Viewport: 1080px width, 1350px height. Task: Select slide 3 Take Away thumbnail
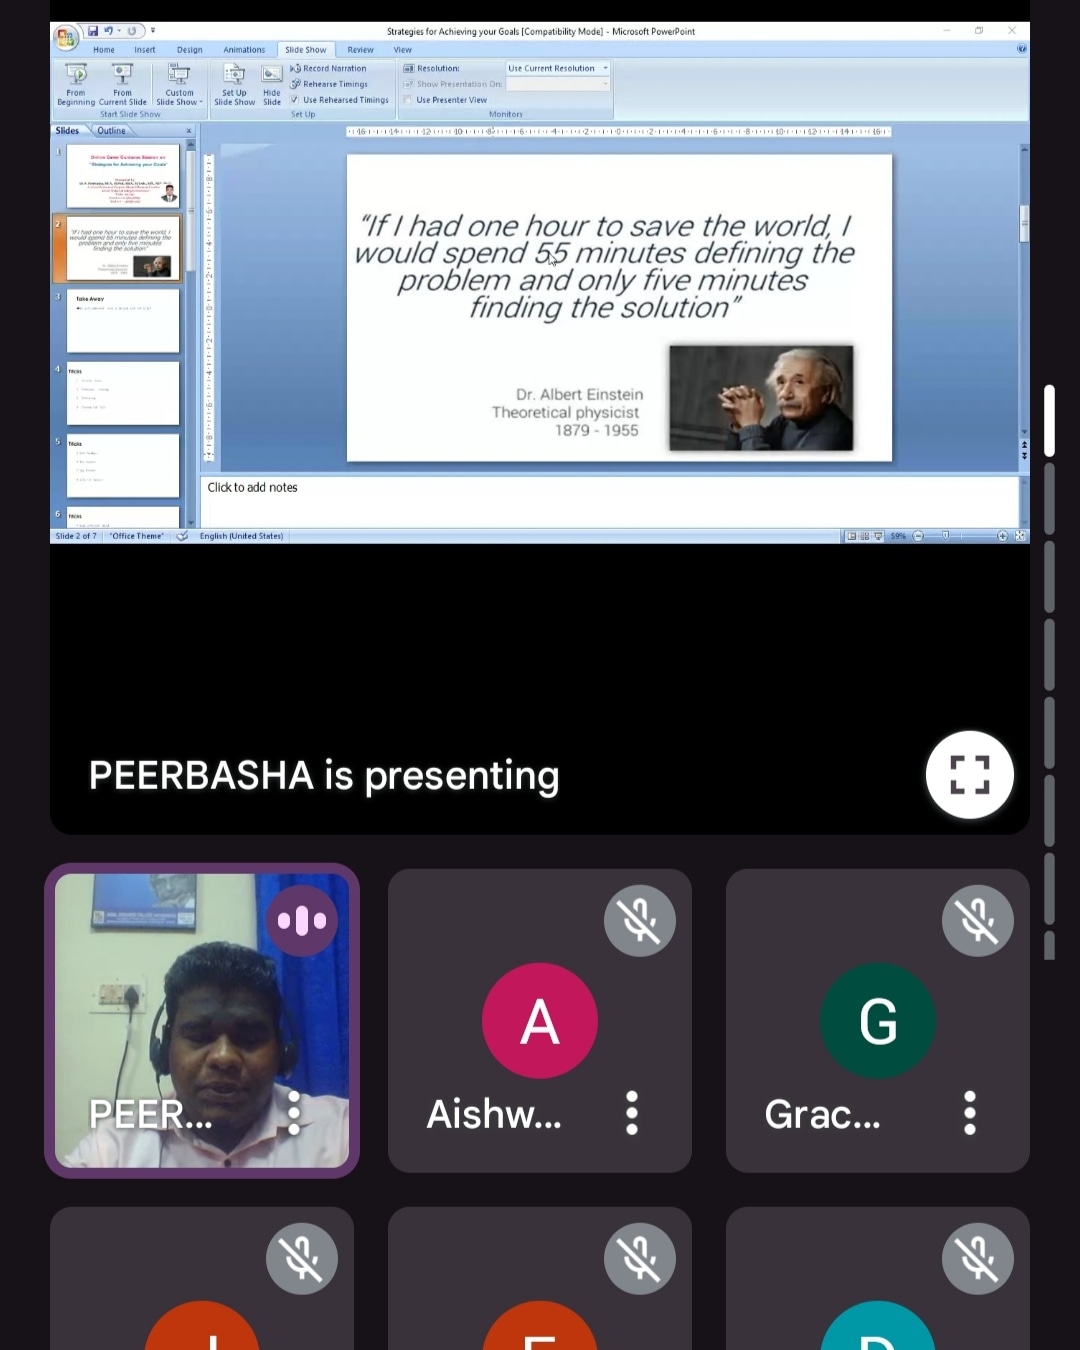(123, 321)
